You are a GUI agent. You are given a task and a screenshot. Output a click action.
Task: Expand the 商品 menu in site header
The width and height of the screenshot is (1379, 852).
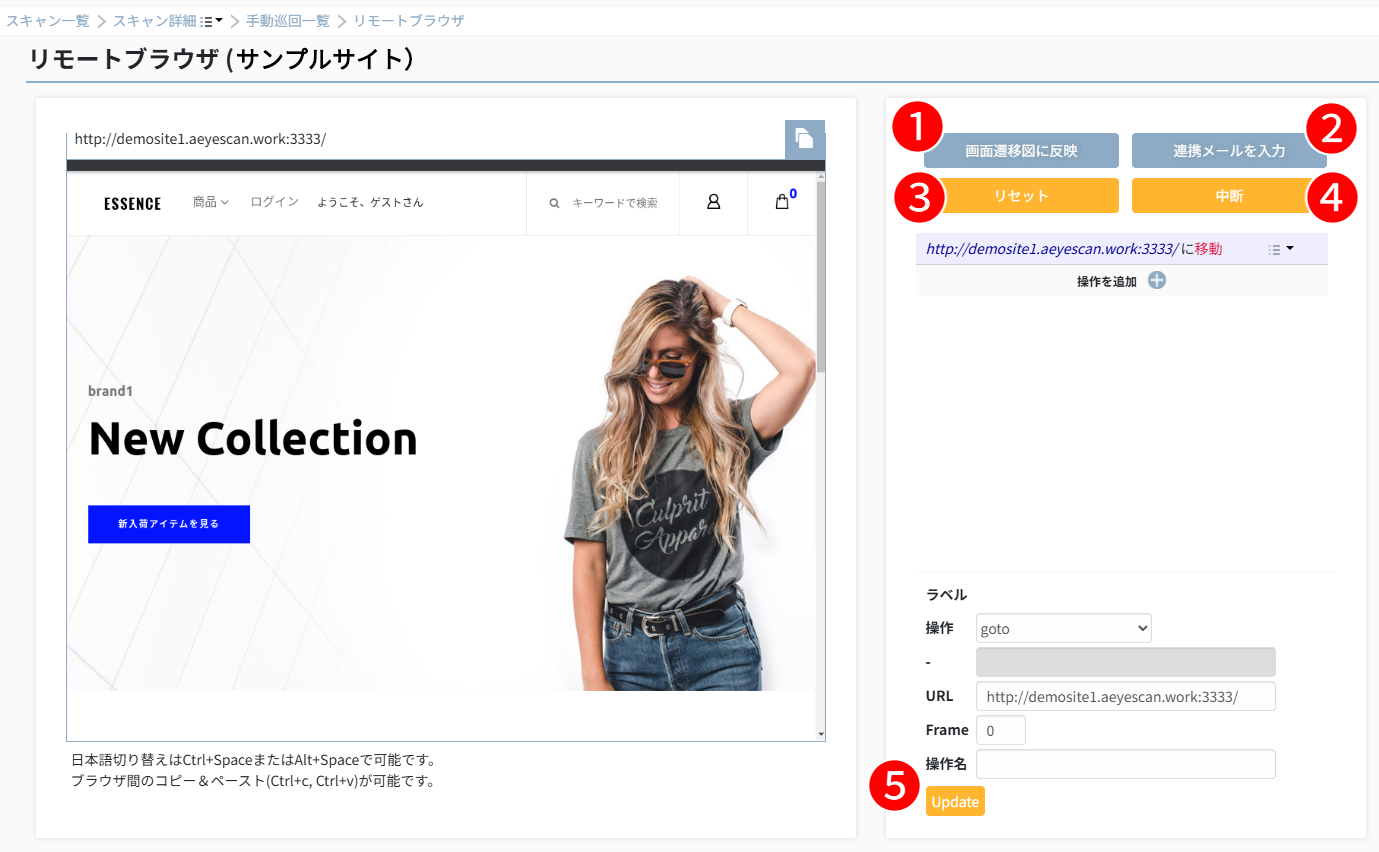tap(210, 202)
